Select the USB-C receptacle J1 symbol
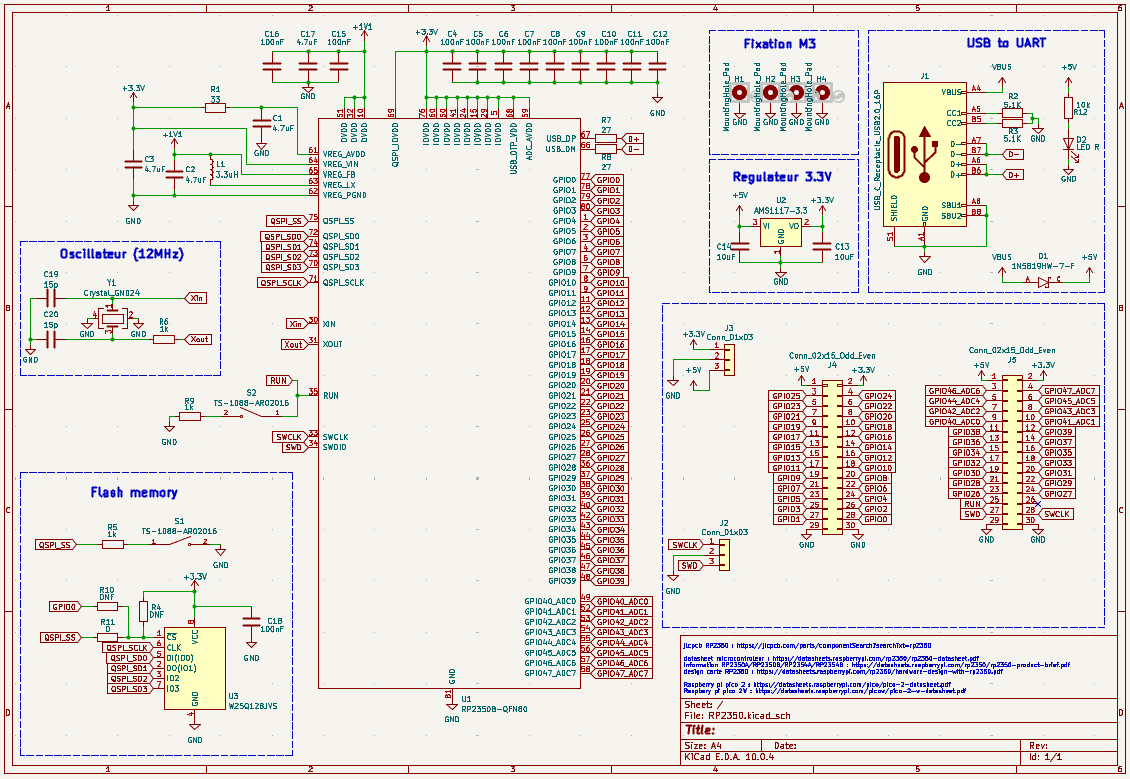This screenshot has height=779, width=1130. click(925, 153)
